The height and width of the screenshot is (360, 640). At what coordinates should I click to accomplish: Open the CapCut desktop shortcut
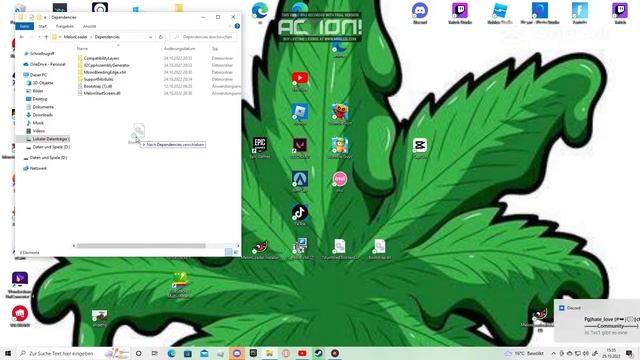[420, 148]
